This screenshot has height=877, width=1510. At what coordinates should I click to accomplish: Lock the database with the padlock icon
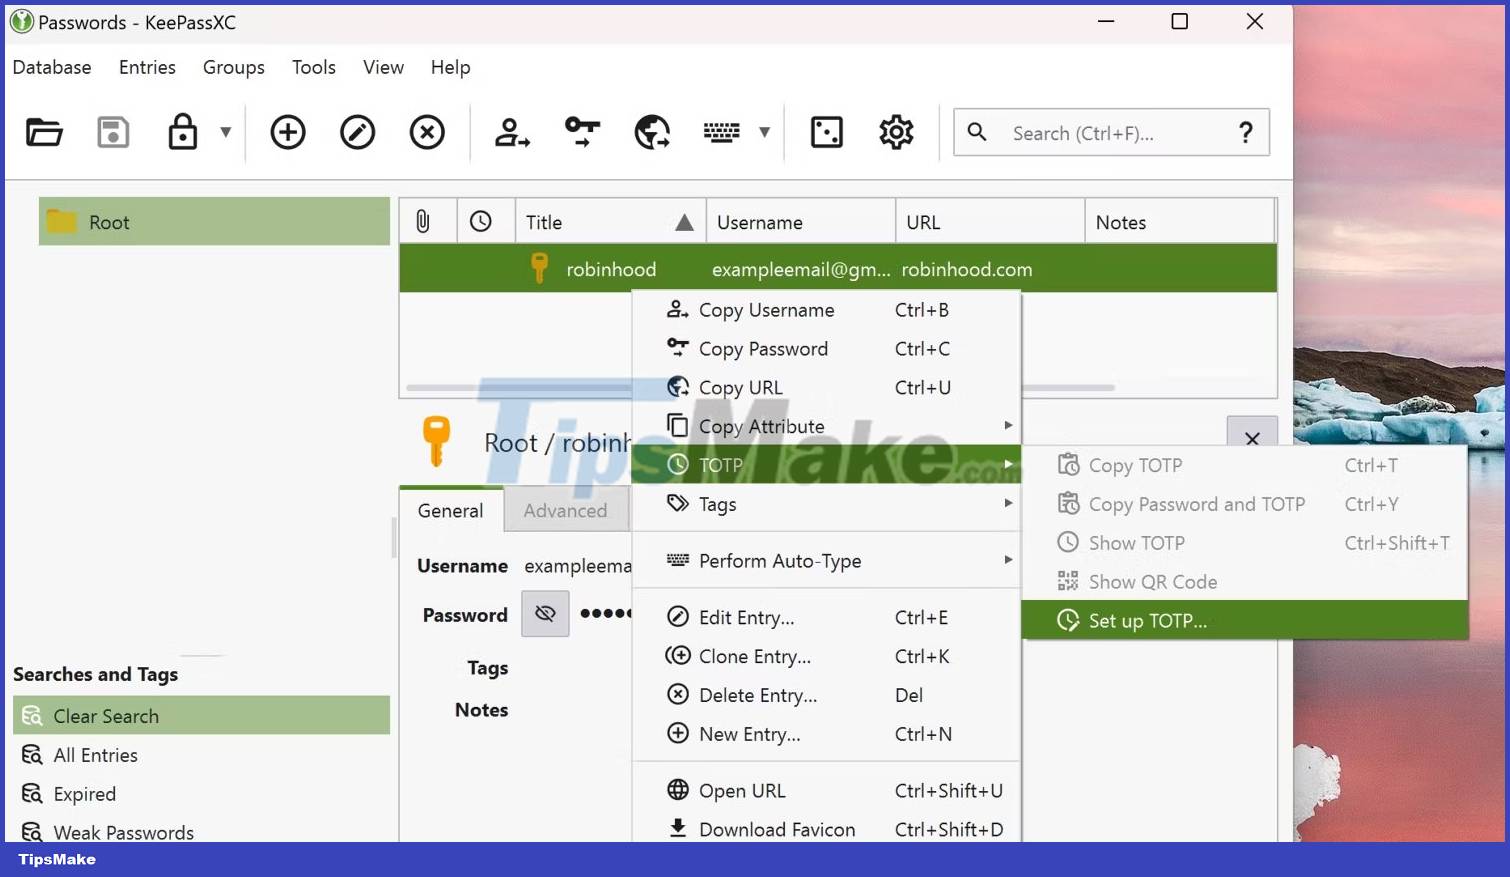(184, 132)
